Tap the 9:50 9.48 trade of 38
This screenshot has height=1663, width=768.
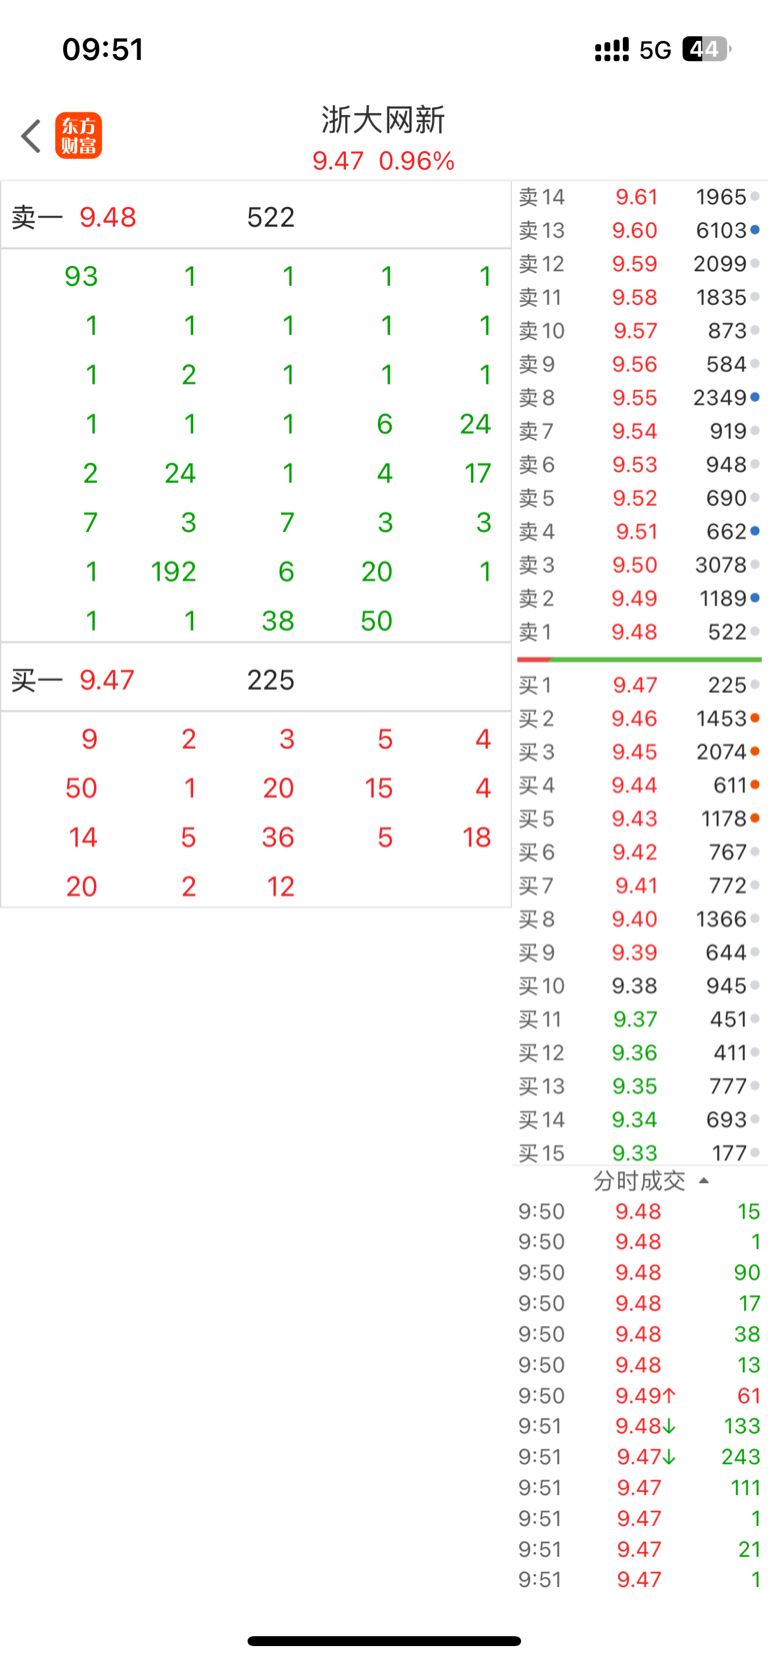640,1334
